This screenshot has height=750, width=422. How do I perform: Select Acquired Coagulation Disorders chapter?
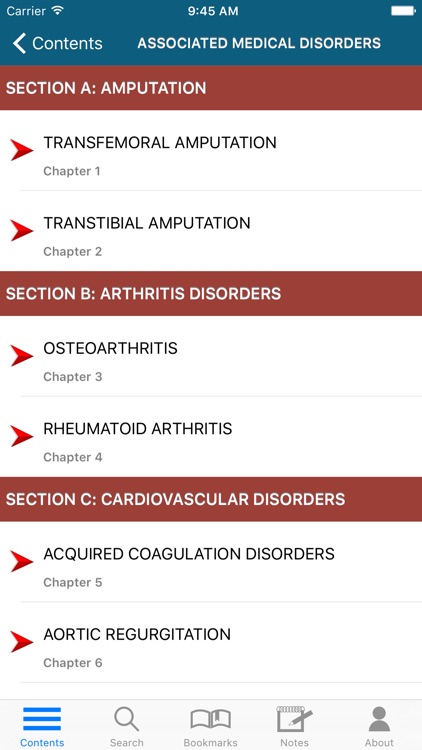pos(211,562)
